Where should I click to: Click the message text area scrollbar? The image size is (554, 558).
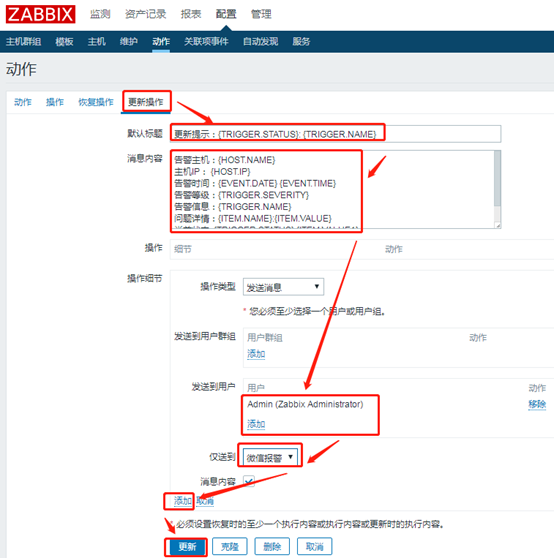tap(497, 178)
